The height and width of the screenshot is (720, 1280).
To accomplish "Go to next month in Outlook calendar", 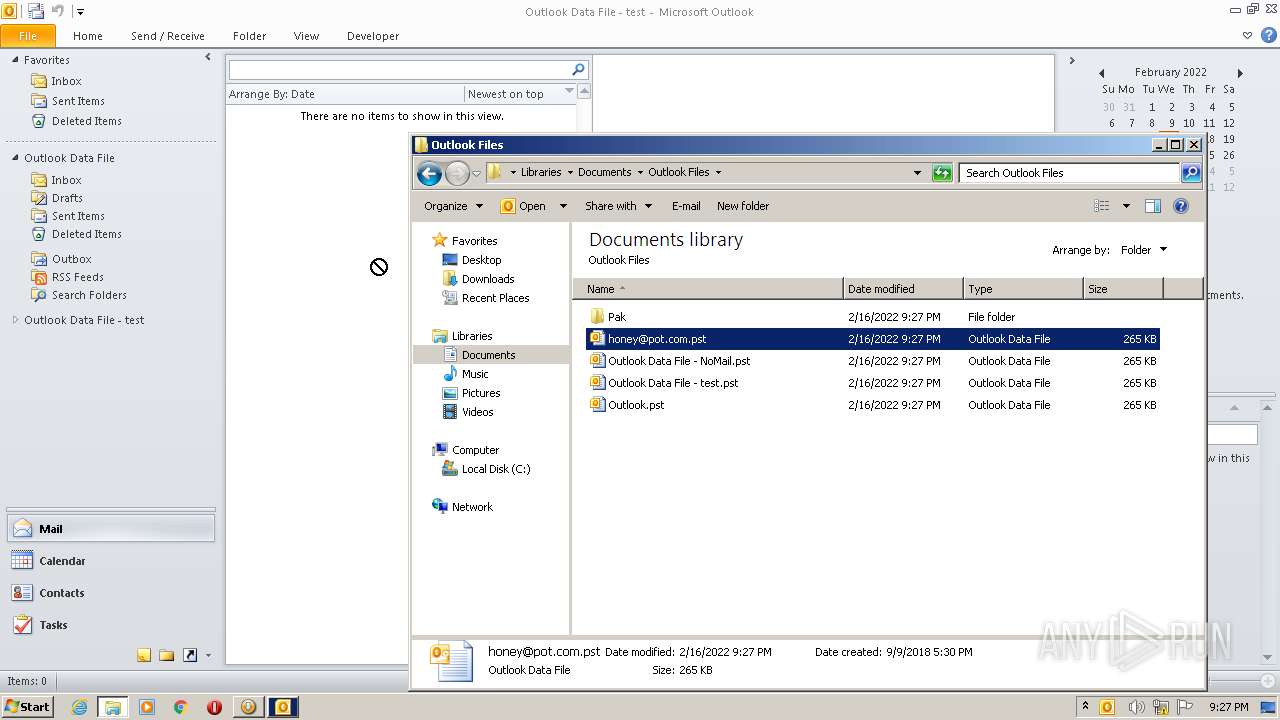I will click(x=1240, y=73).
